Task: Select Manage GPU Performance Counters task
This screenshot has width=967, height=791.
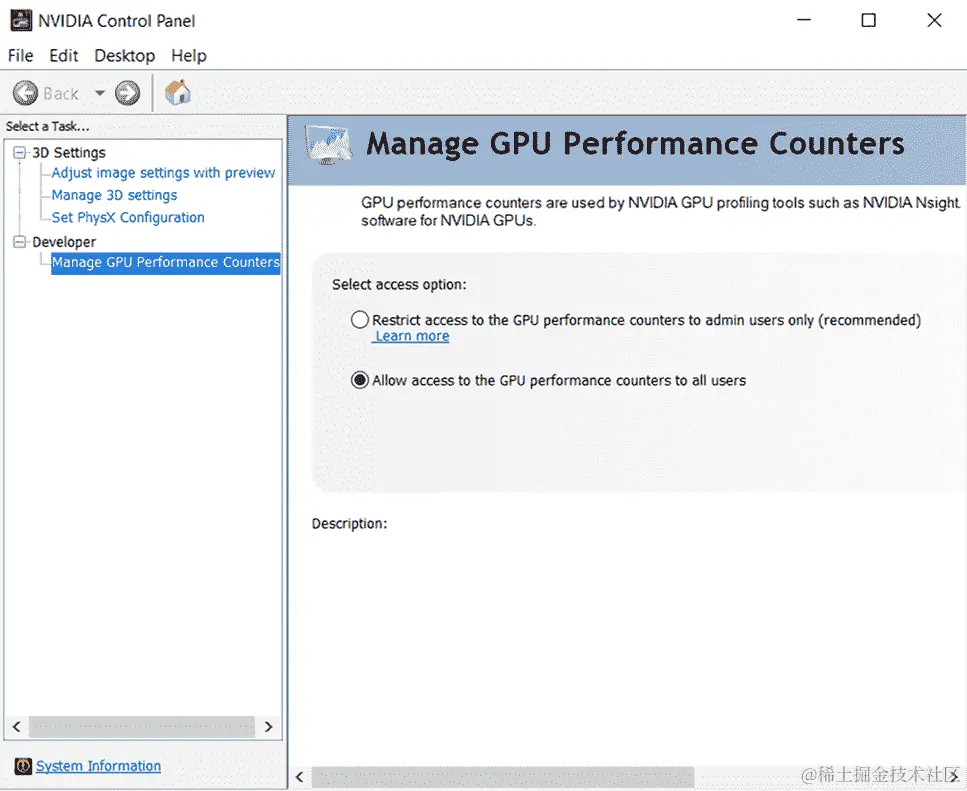Action: point(165,263)
